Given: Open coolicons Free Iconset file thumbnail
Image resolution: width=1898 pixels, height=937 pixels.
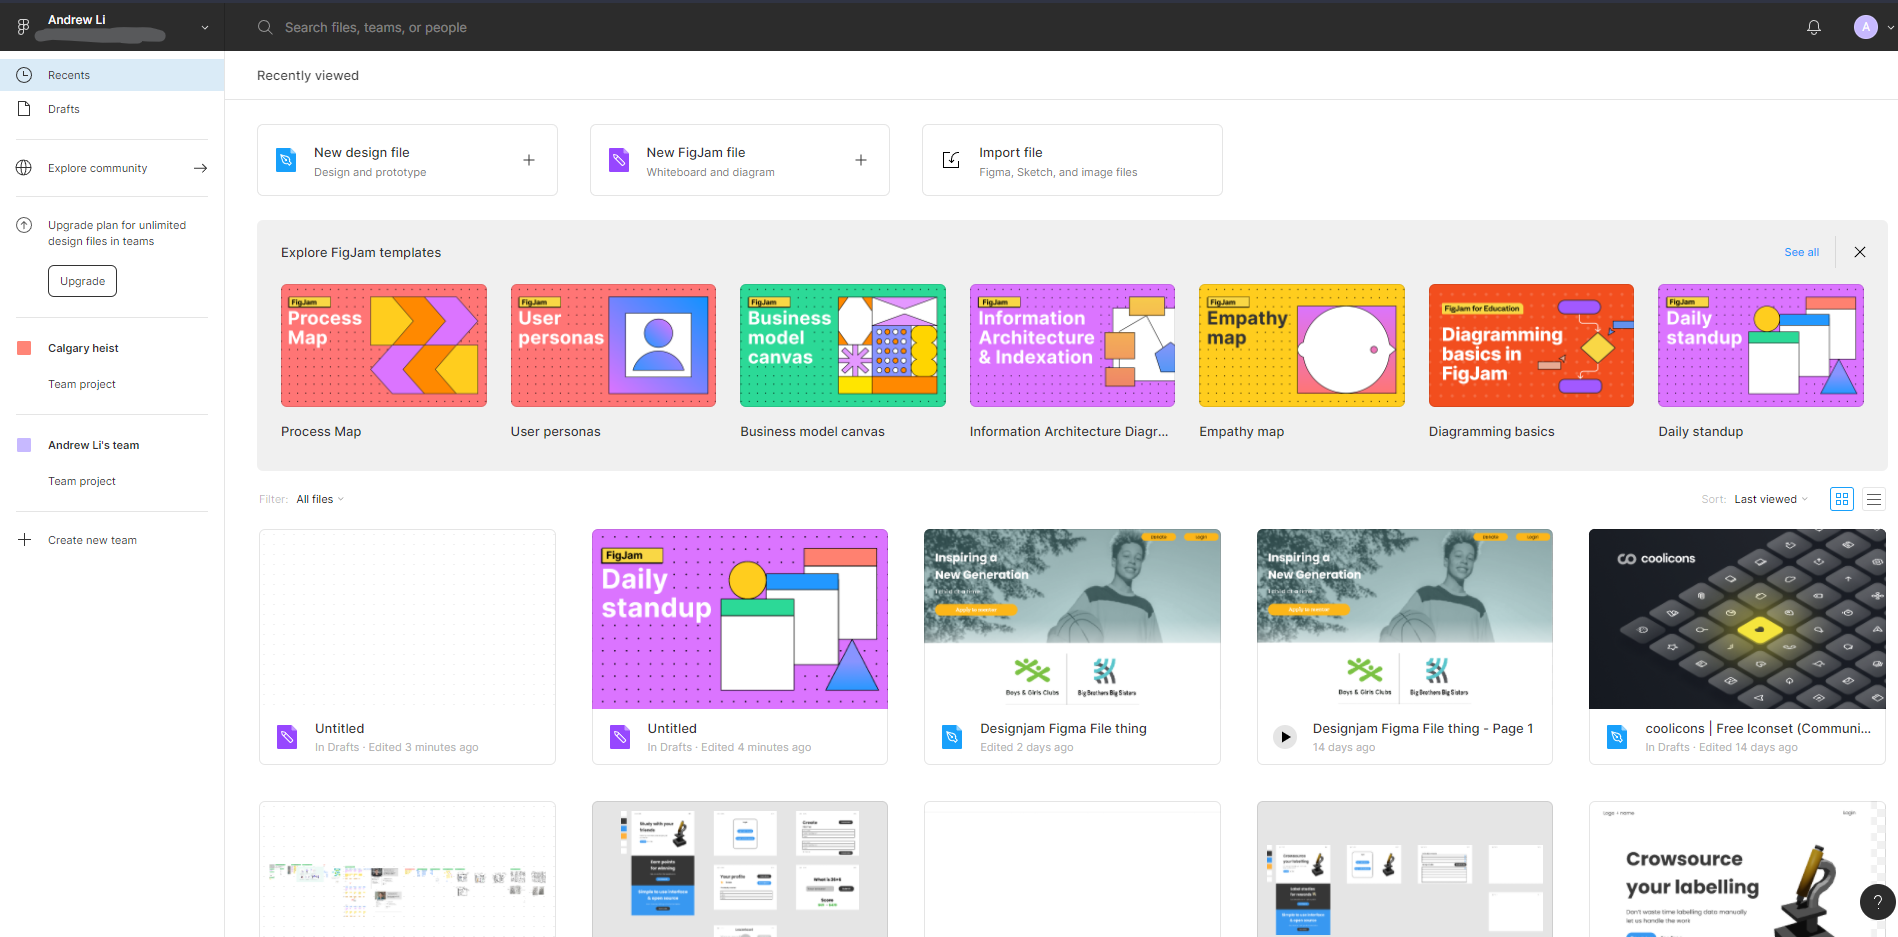Looking at the screenshot, I should point(1737,619).
